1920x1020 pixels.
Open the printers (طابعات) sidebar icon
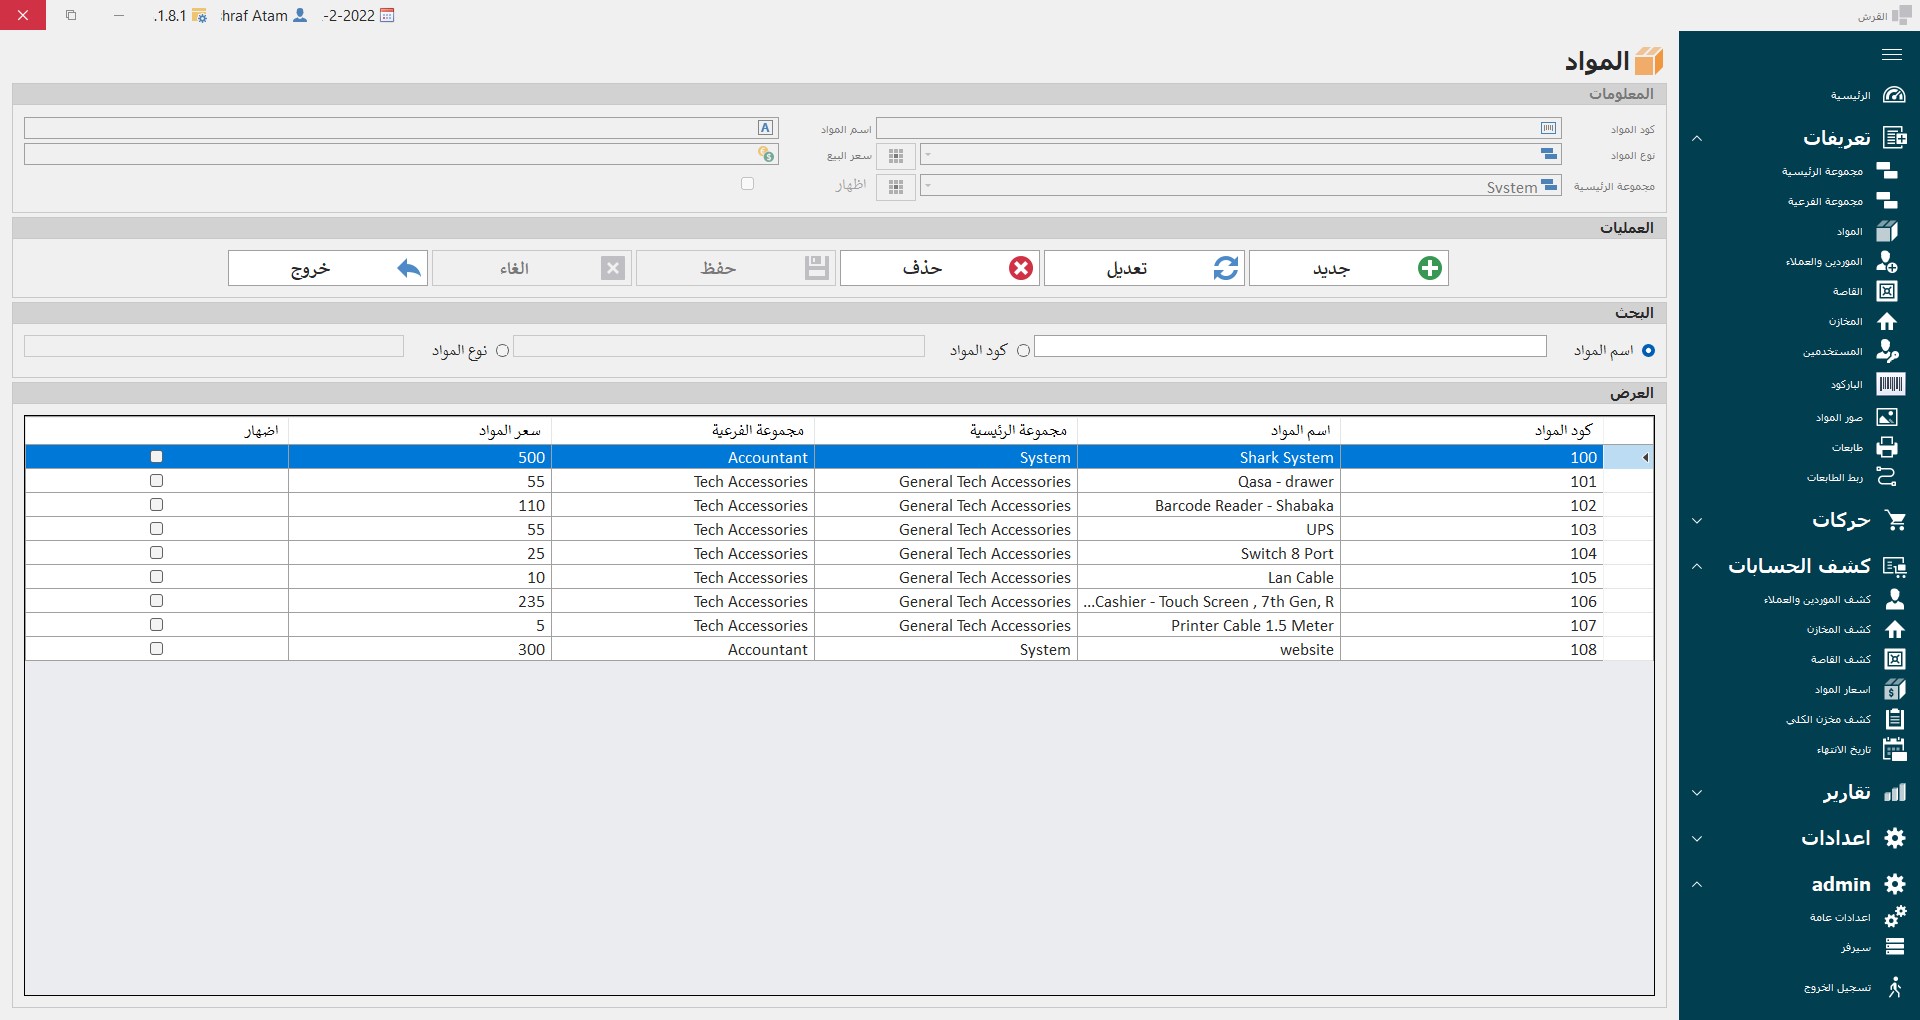click(1887, 448)
